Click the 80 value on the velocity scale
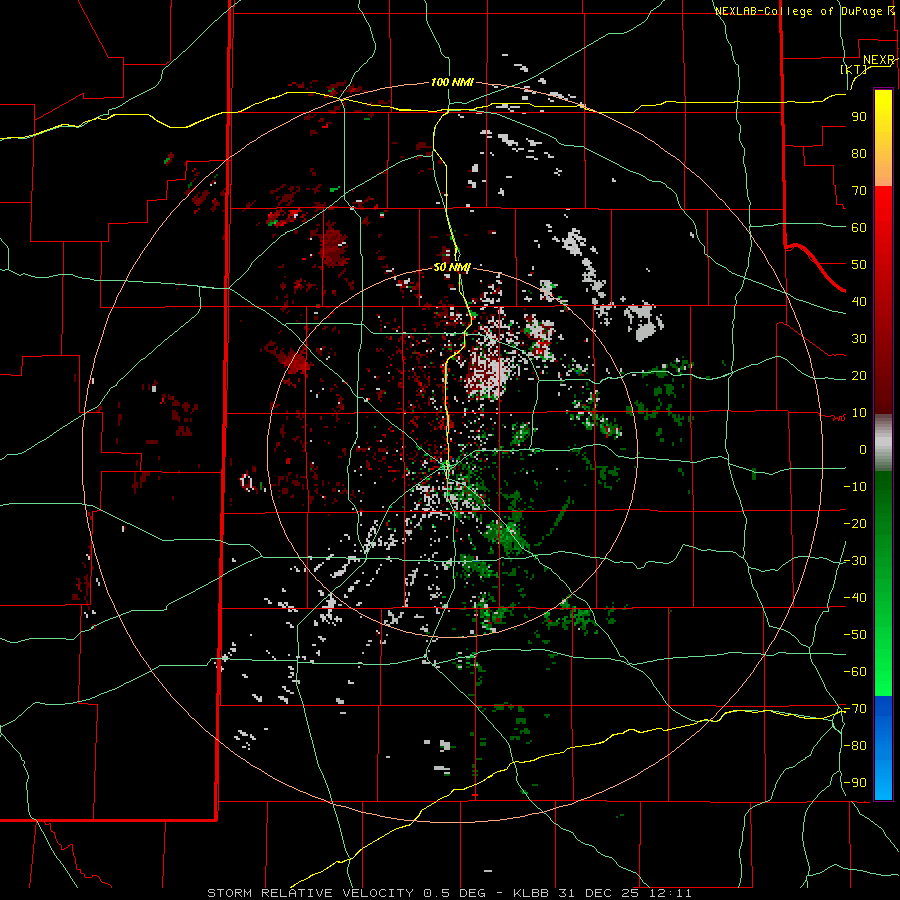The width and height of the screenshot is (900, 900). [859, 154]
